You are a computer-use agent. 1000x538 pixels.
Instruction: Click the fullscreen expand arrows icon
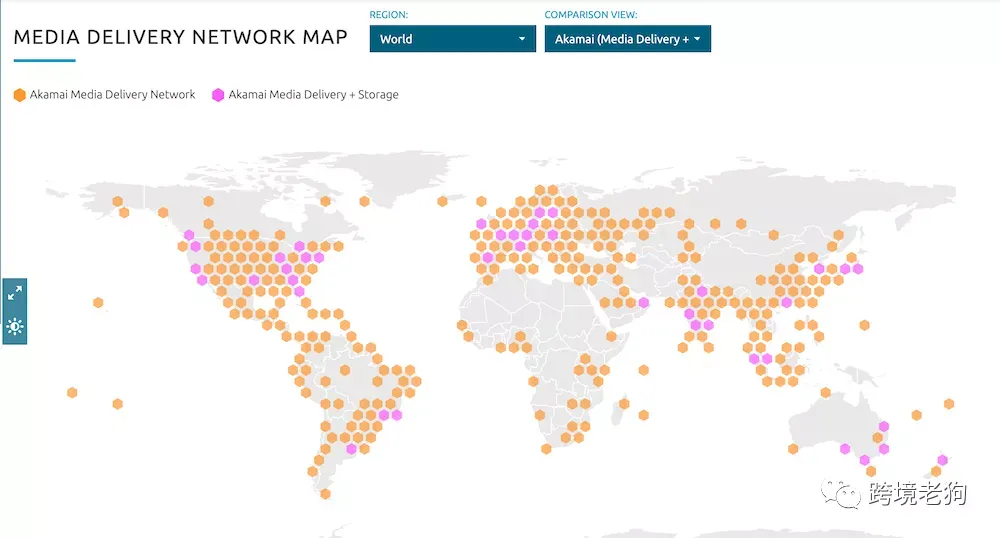pos(15,293)
